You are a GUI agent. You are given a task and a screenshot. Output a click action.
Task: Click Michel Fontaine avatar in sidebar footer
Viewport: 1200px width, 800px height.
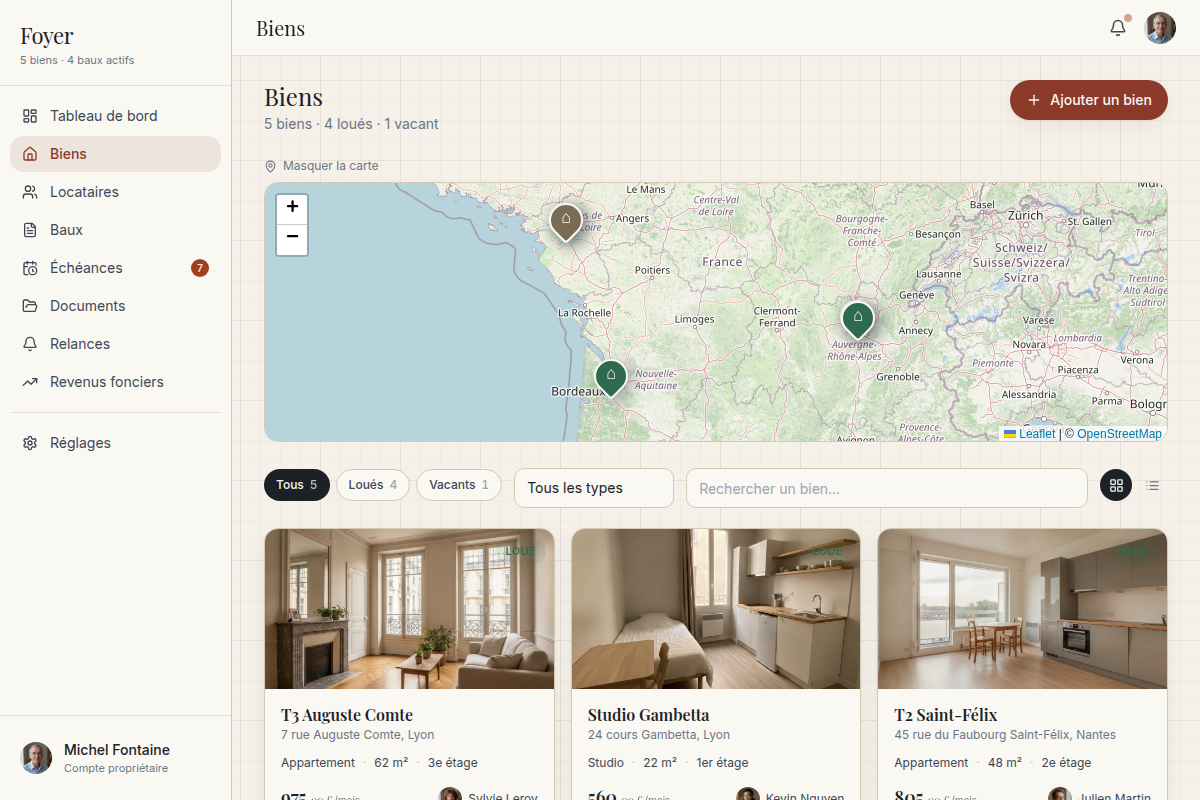click(37, 758)
